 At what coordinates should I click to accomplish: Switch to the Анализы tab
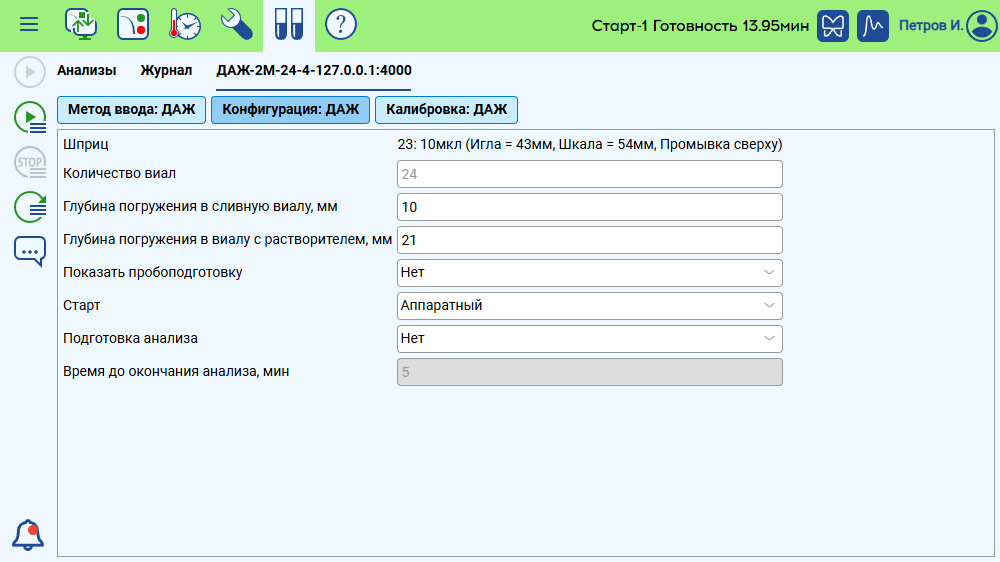(x=86, y=71)
